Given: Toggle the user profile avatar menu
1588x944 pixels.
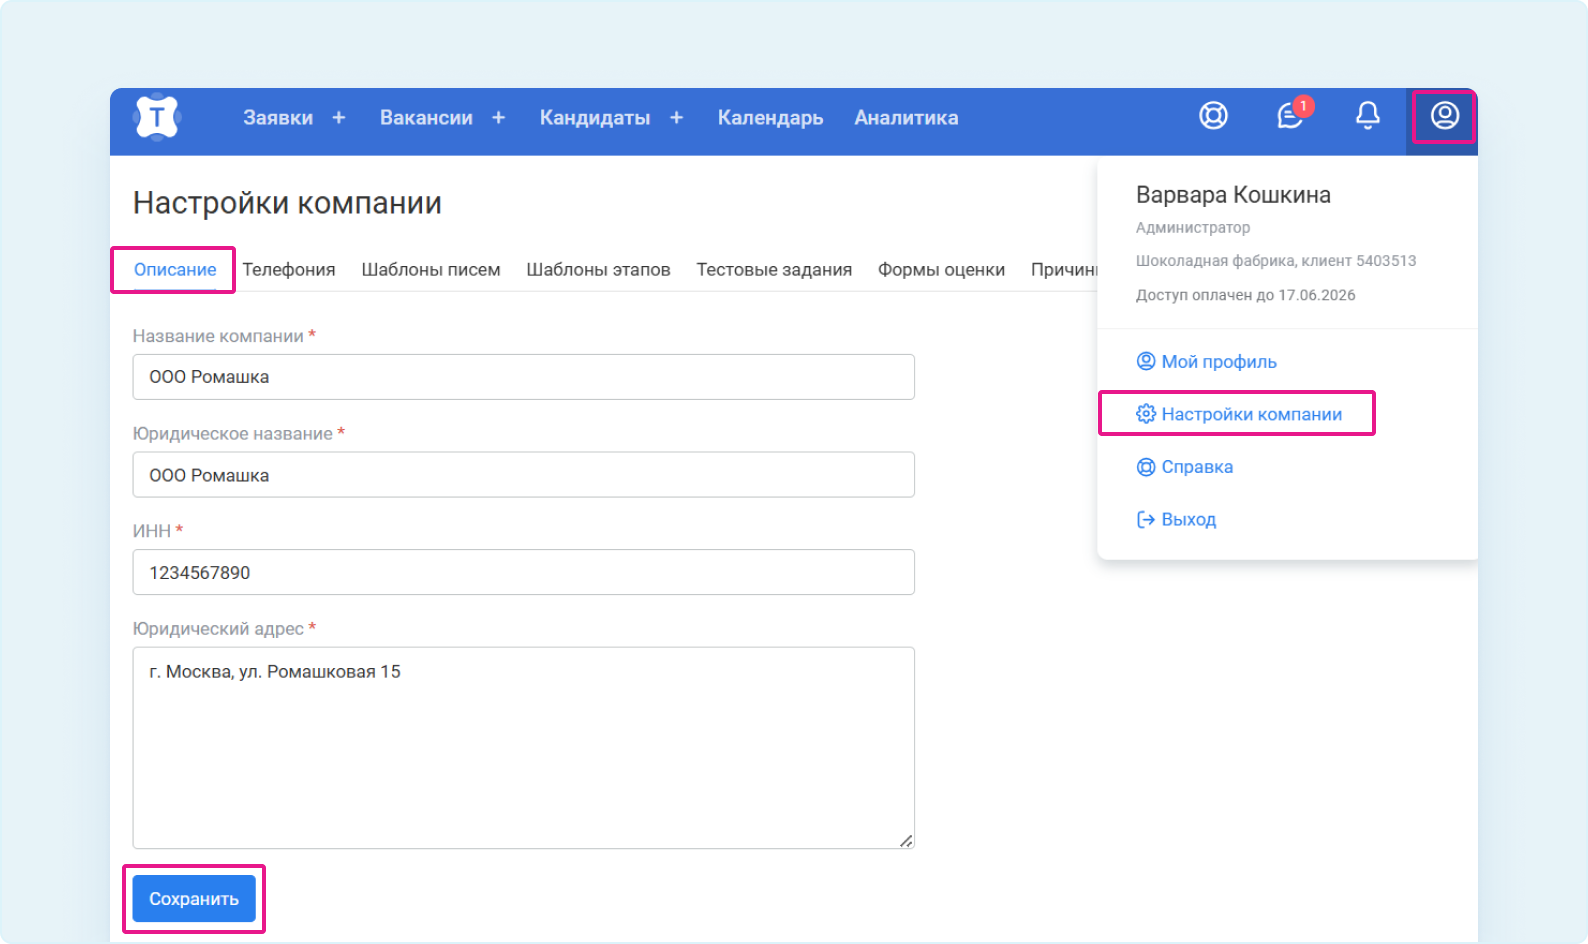Looking at the screenshot, I should coord(1444,116).
